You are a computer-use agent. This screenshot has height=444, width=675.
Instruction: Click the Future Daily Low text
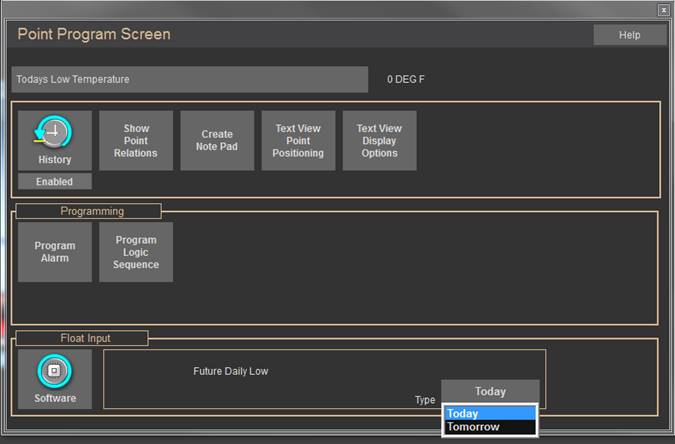(x=230, y=371)
